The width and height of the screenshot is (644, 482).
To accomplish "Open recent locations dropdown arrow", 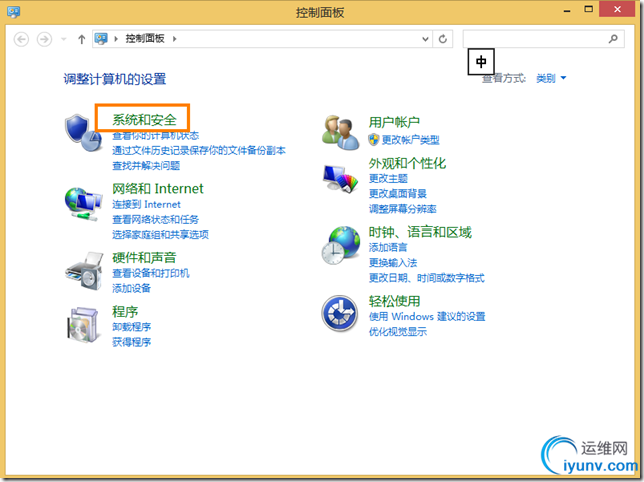I will (64, 39).
